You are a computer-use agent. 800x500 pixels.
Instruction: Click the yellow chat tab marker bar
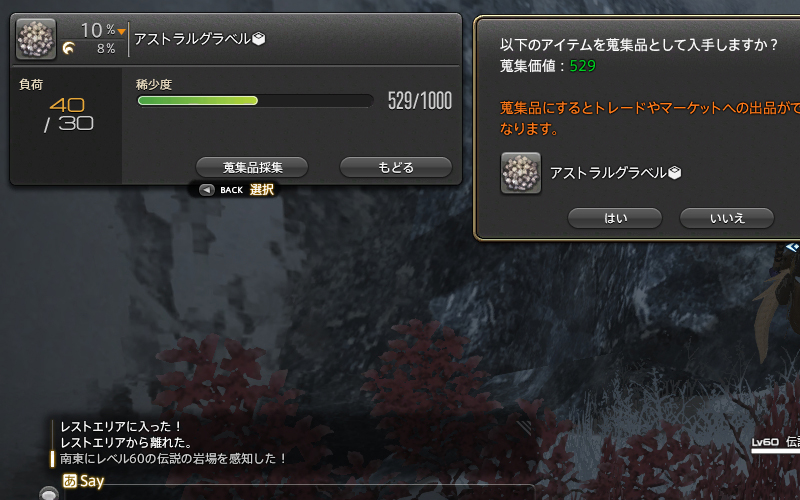click(52, 459)
